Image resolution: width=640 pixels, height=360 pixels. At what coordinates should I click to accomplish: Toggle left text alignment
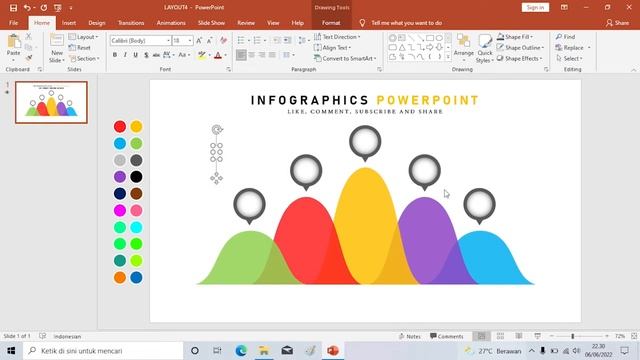(241, 55)
